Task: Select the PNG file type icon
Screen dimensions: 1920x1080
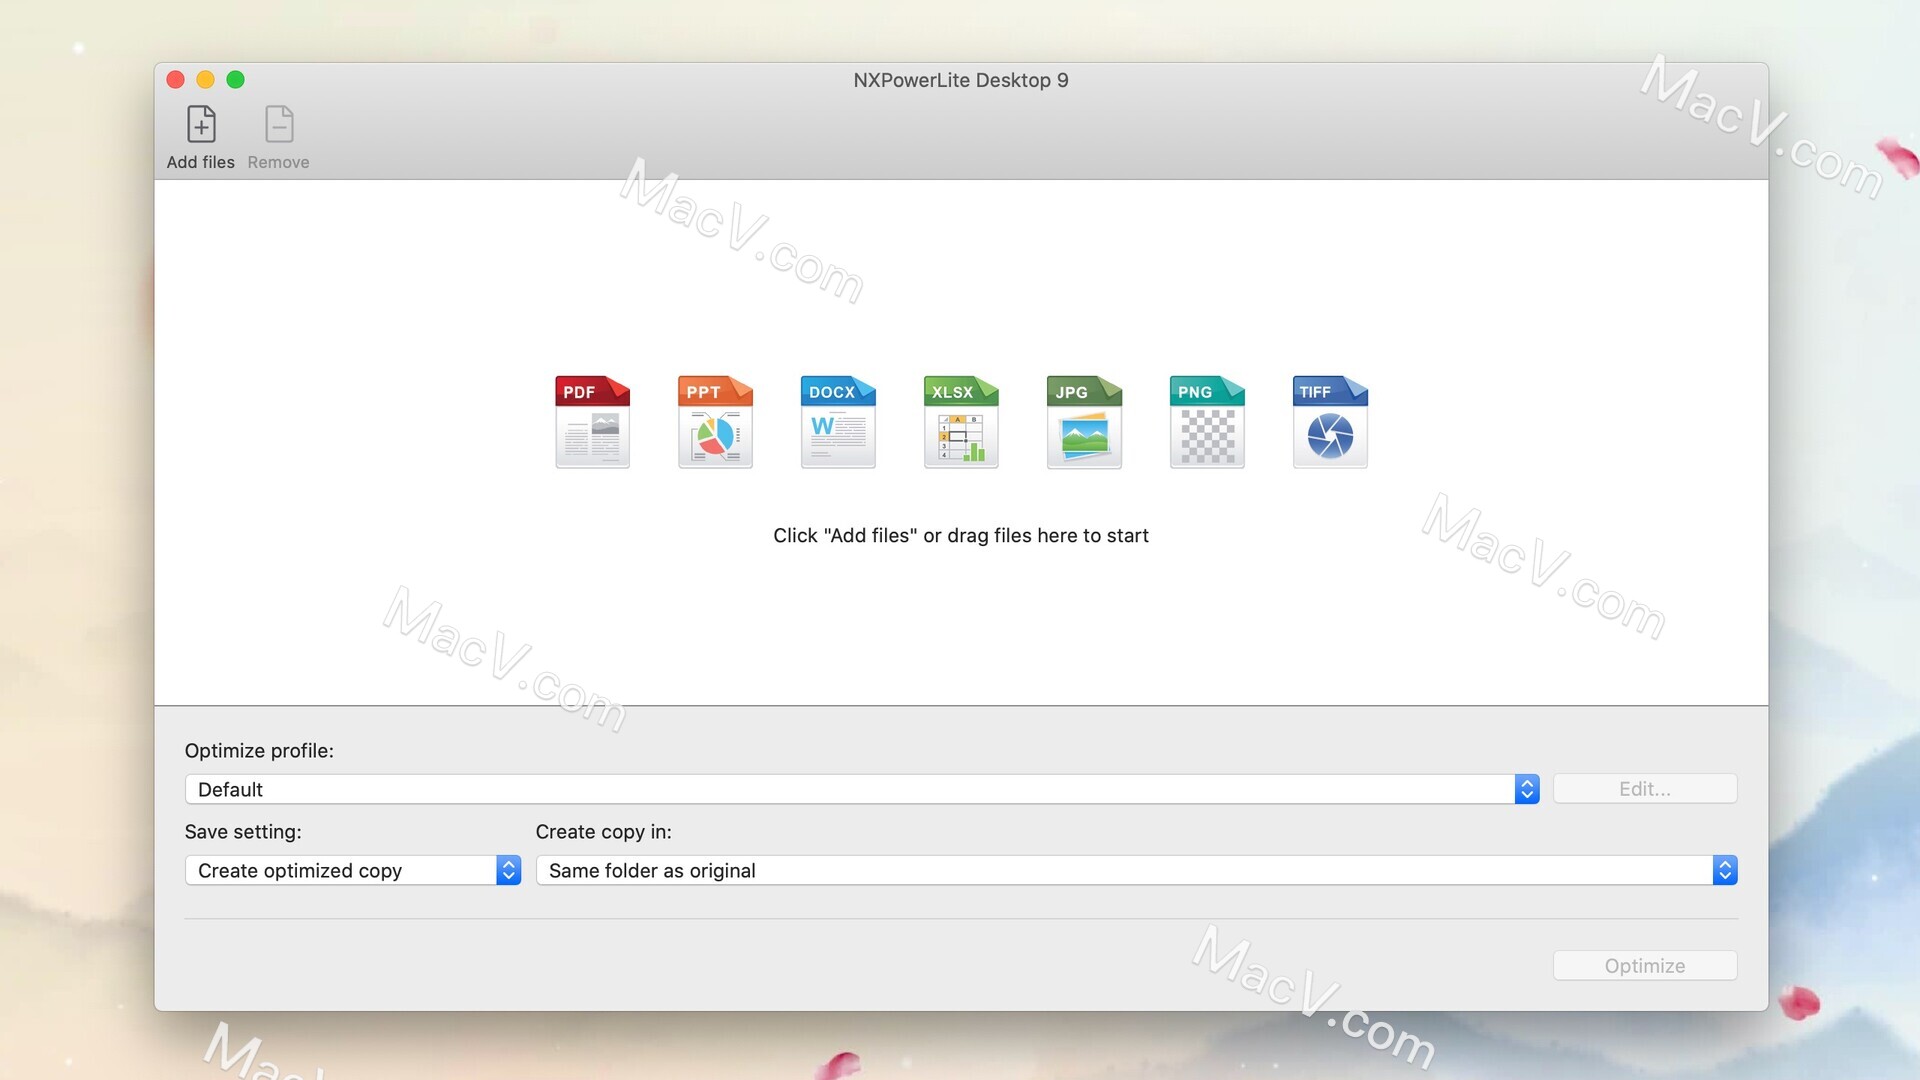Action: (x=1207, y=421)
